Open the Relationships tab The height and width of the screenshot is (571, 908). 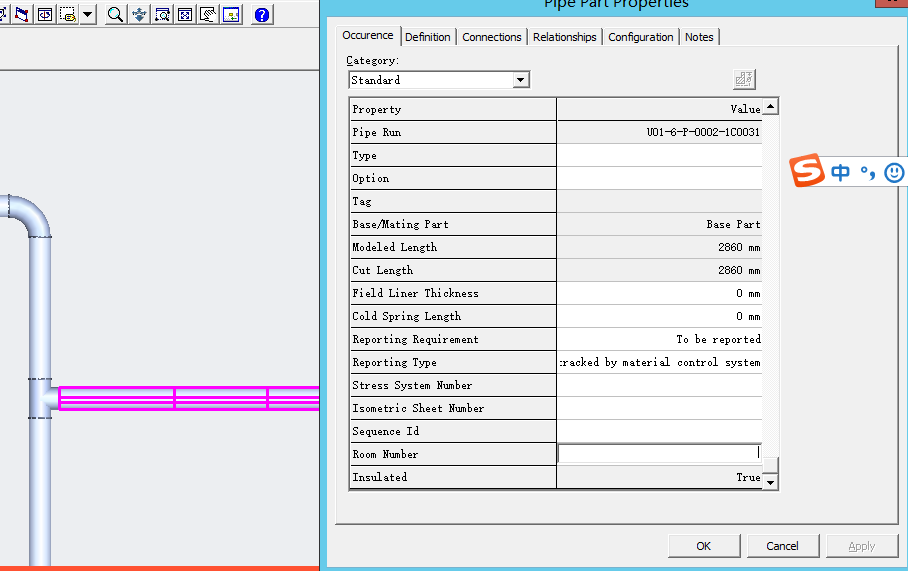tap(565, 37)
